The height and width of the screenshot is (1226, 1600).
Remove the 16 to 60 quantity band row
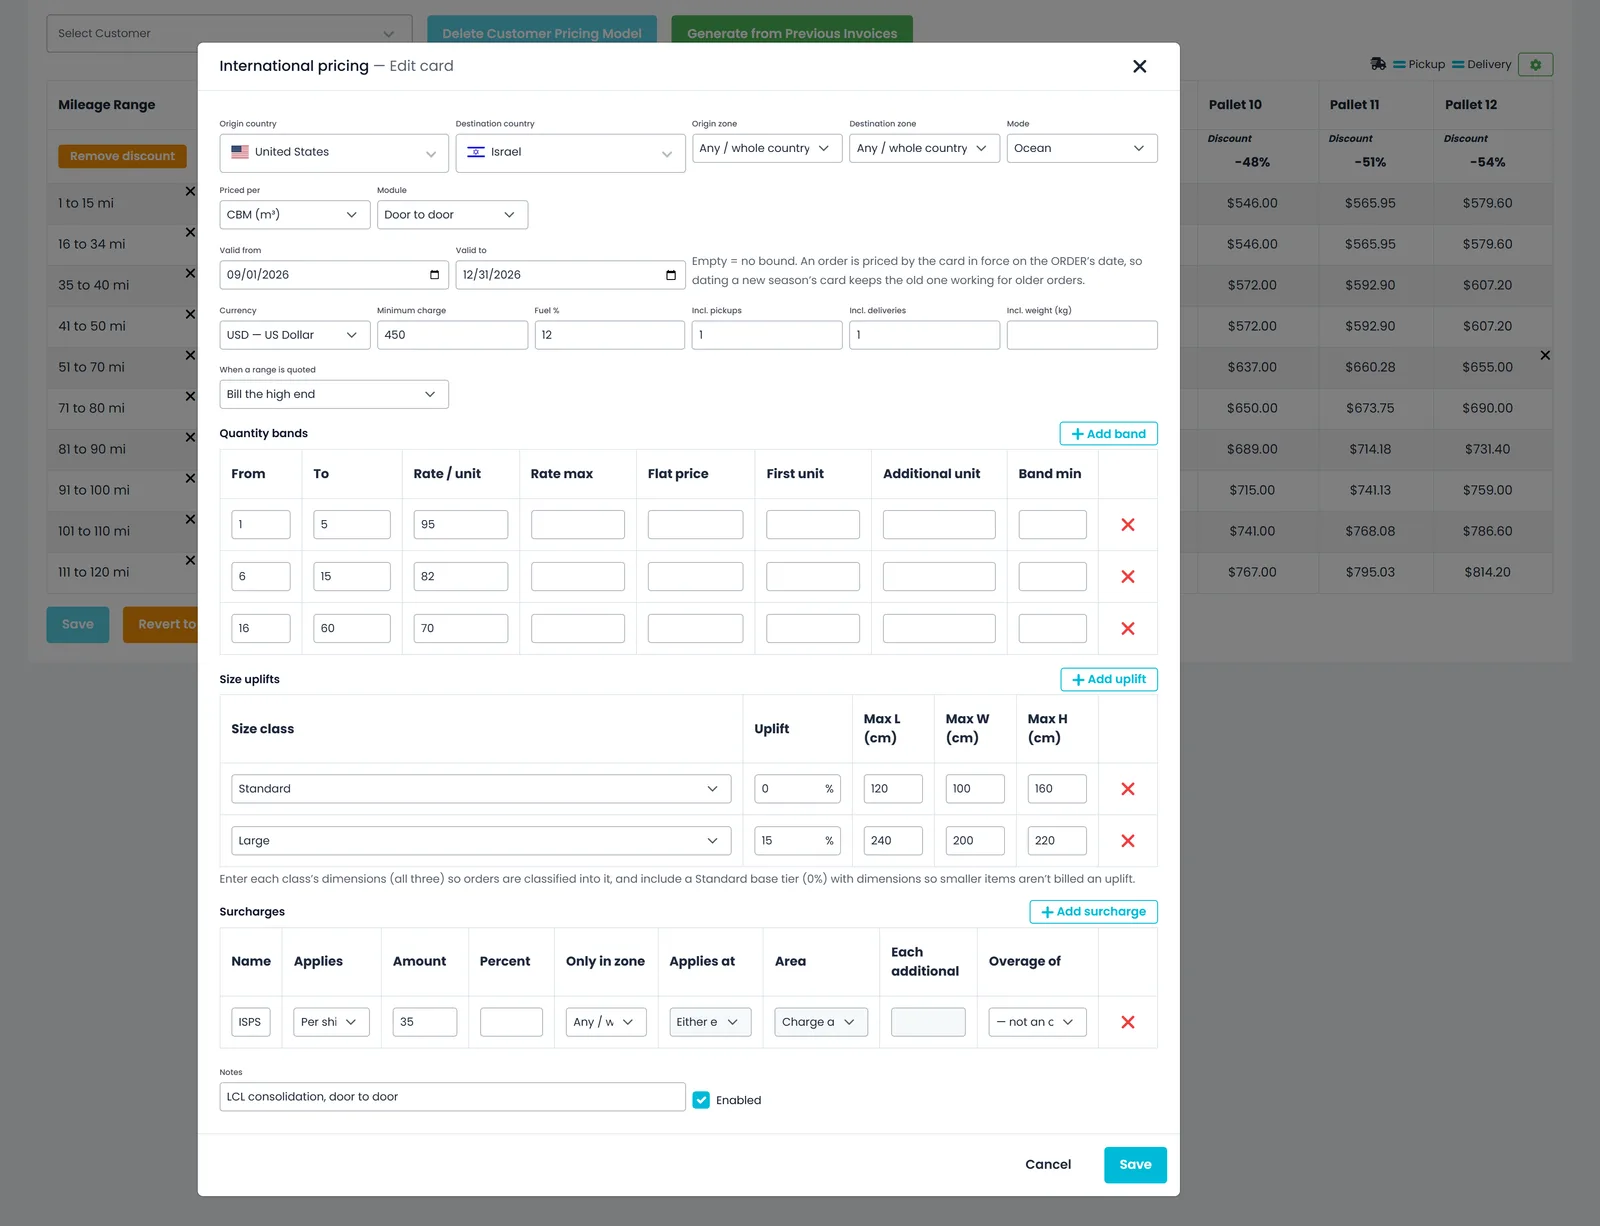1127,629
